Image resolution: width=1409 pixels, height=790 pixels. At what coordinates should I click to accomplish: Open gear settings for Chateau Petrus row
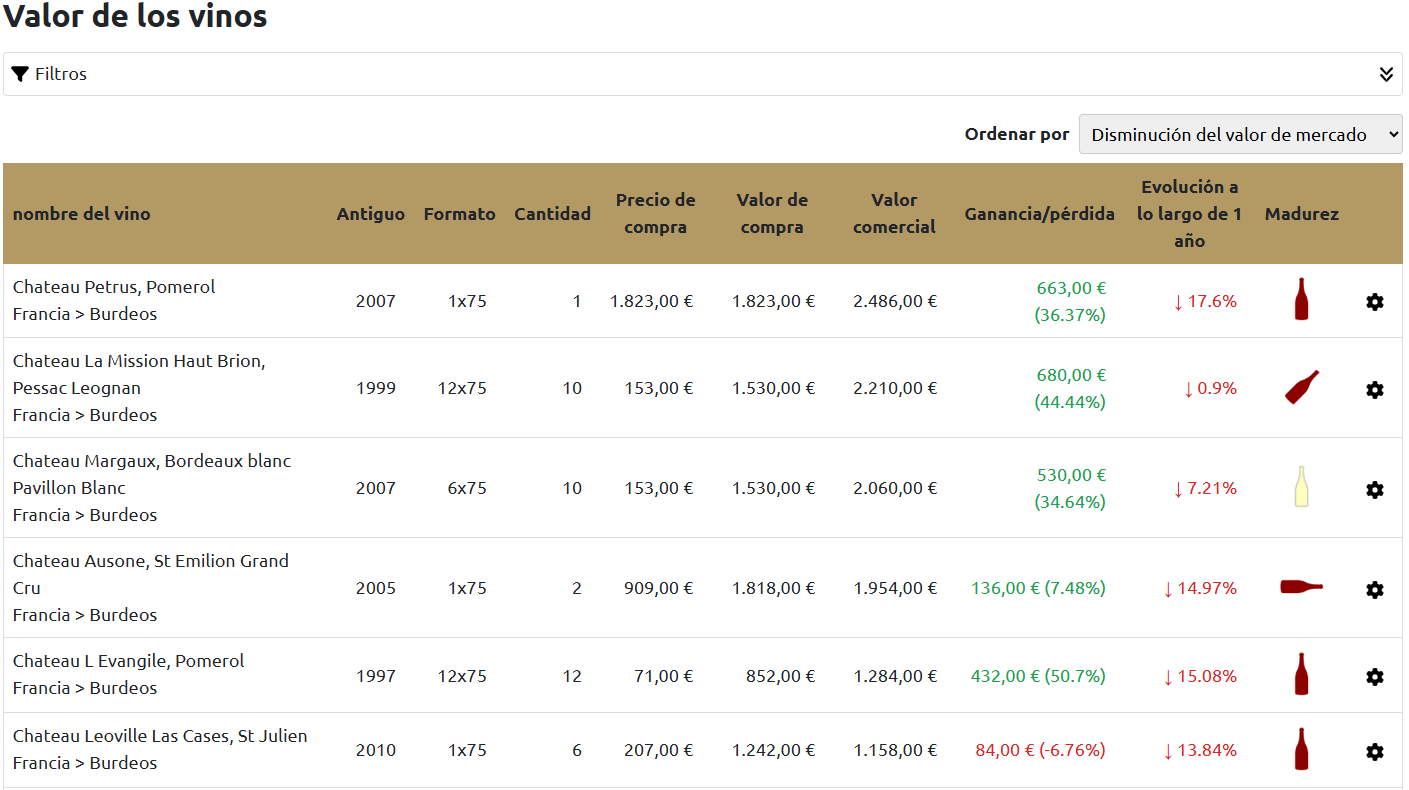pyautogui.click(x=1375, y=301)
